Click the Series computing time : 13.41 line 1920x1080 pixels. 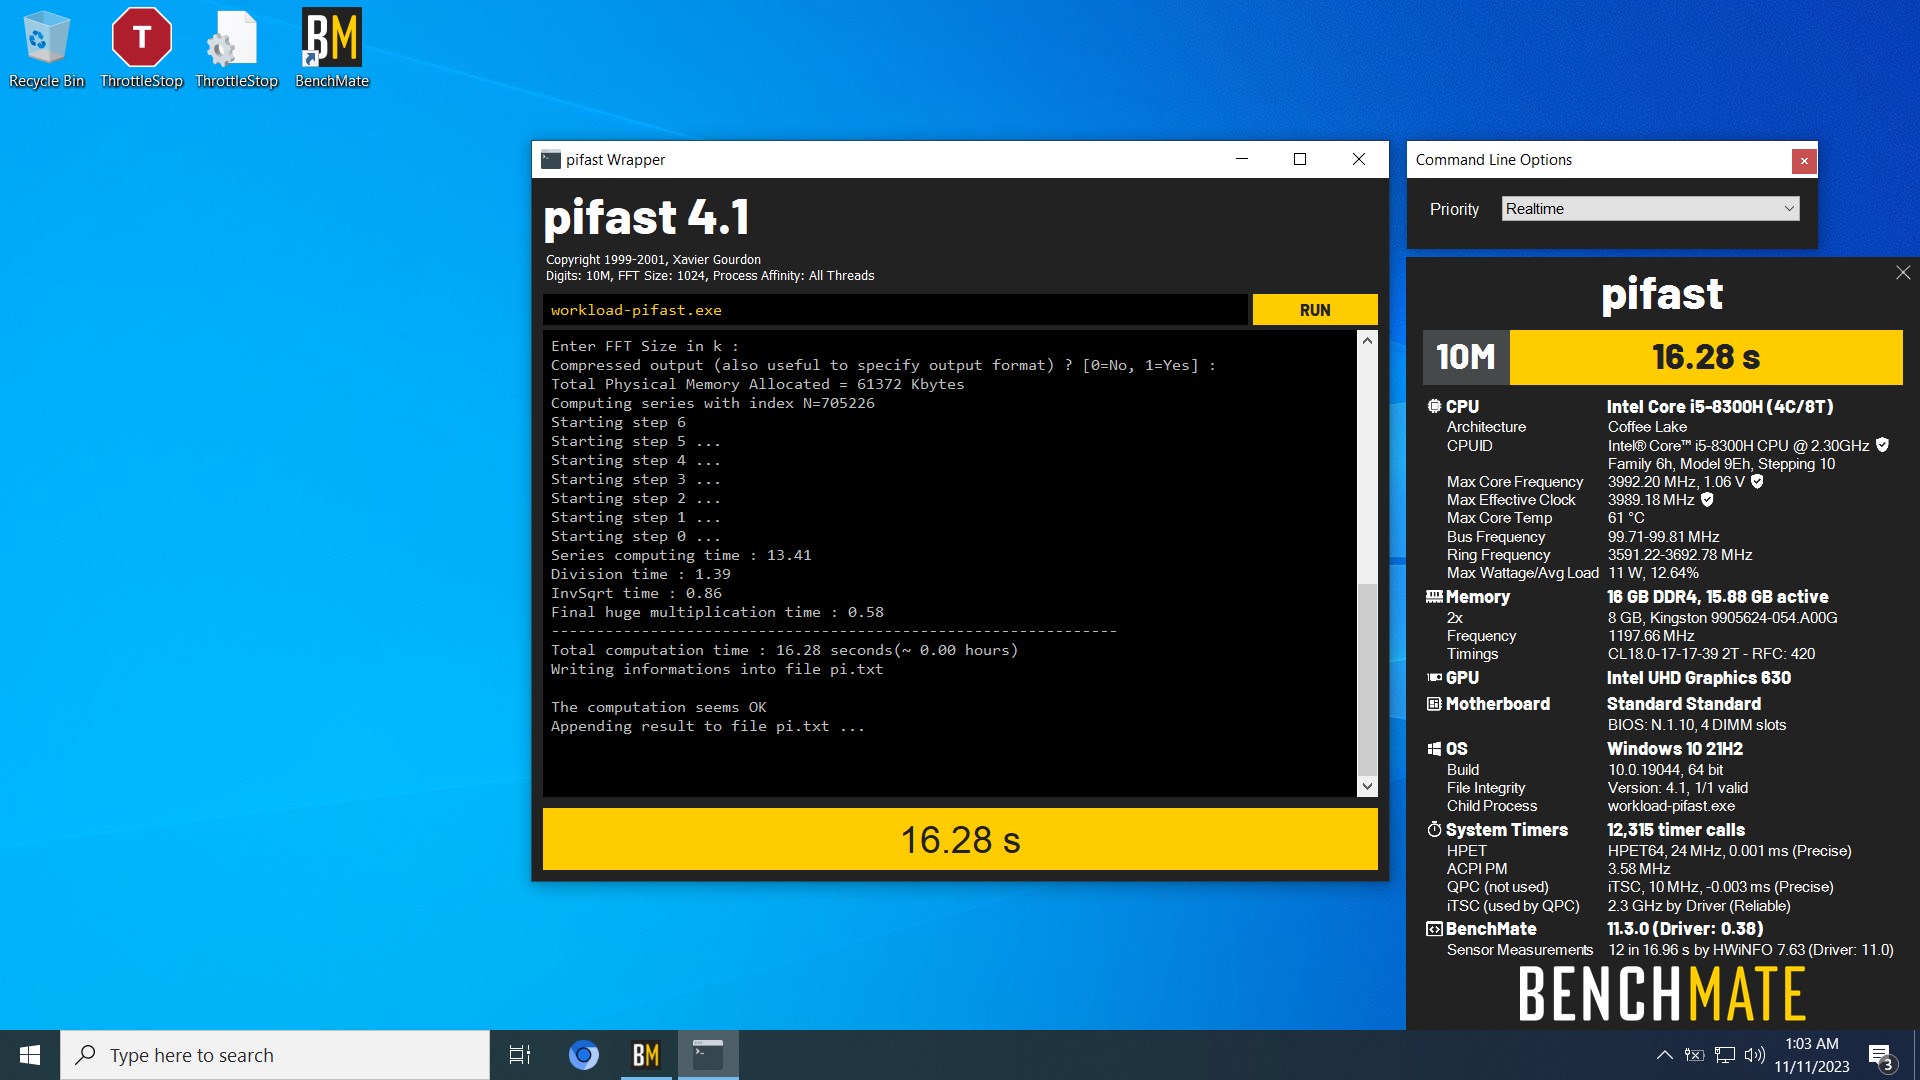[x=681, y=555]
